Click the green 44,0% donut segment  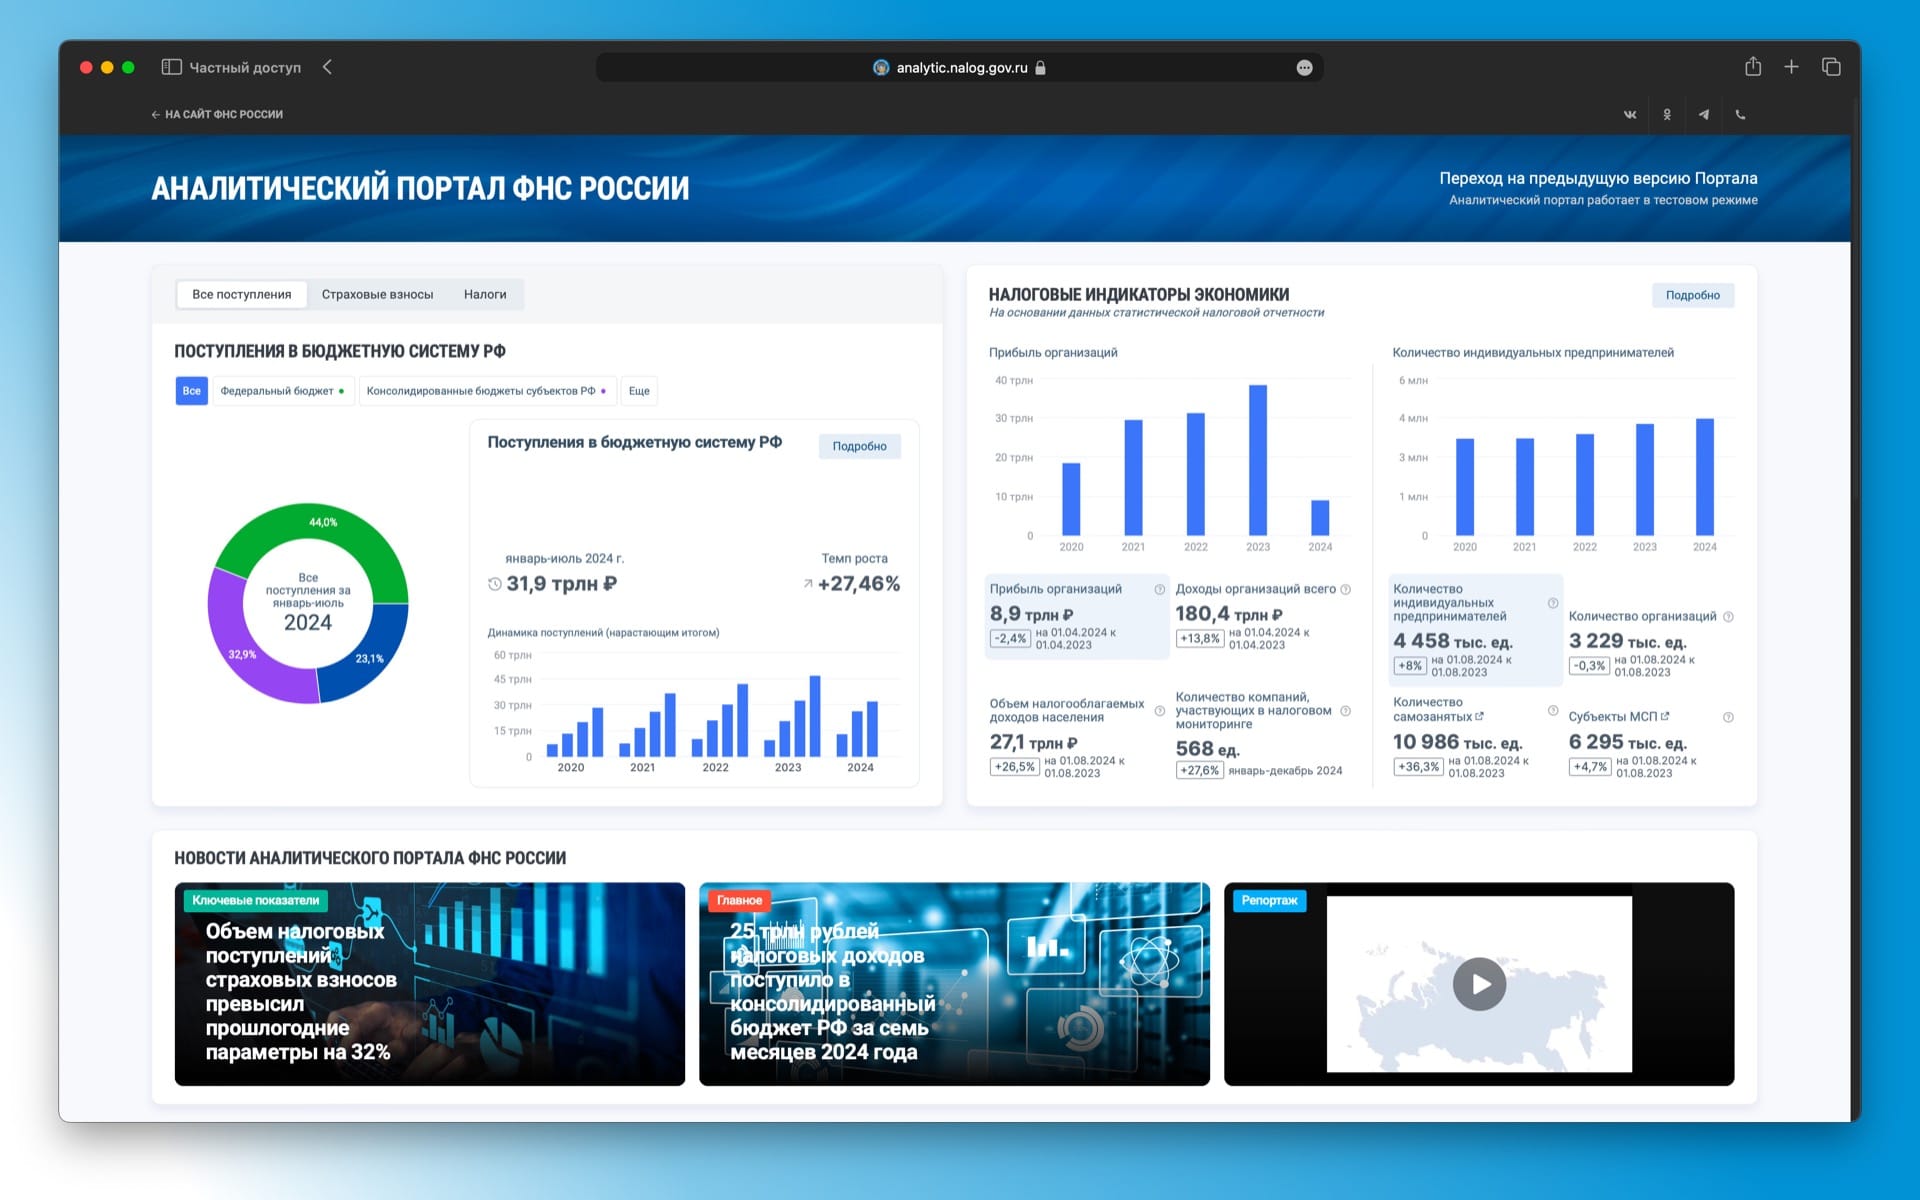pyautogui.click(x=322, y=524)
